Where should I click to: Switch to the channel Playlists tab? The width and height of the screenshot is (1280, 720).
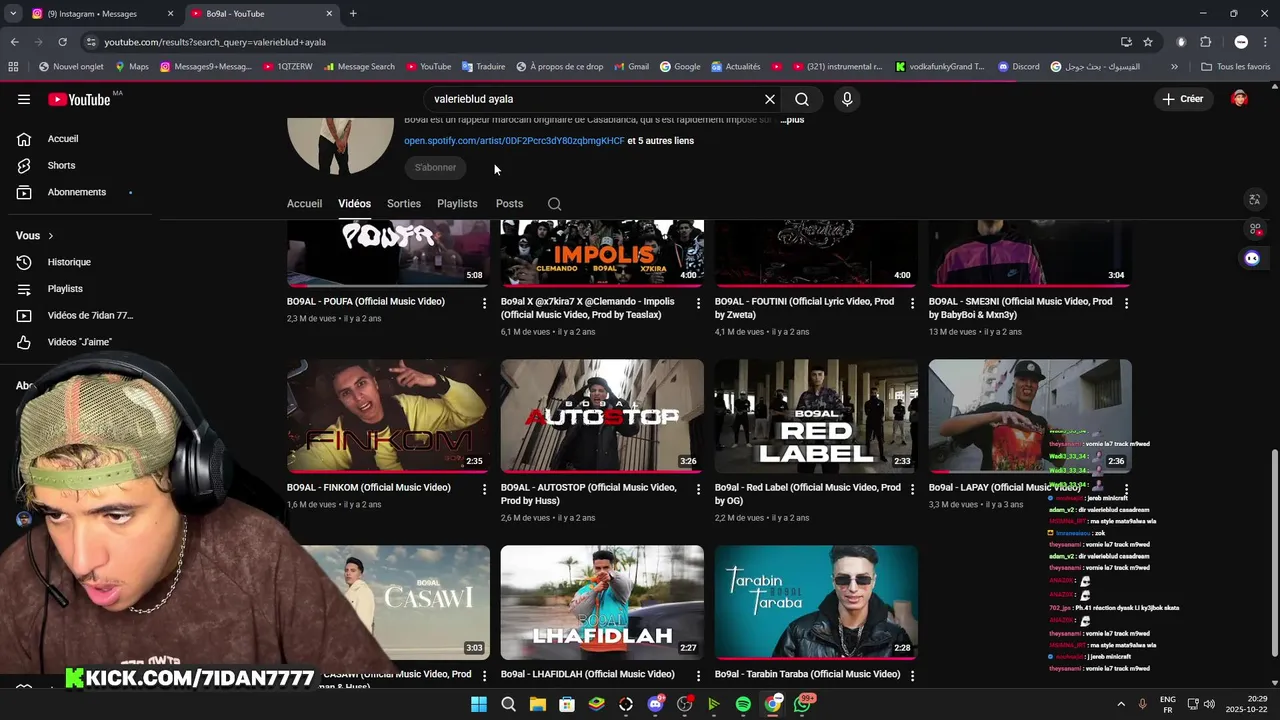[457, 204]
